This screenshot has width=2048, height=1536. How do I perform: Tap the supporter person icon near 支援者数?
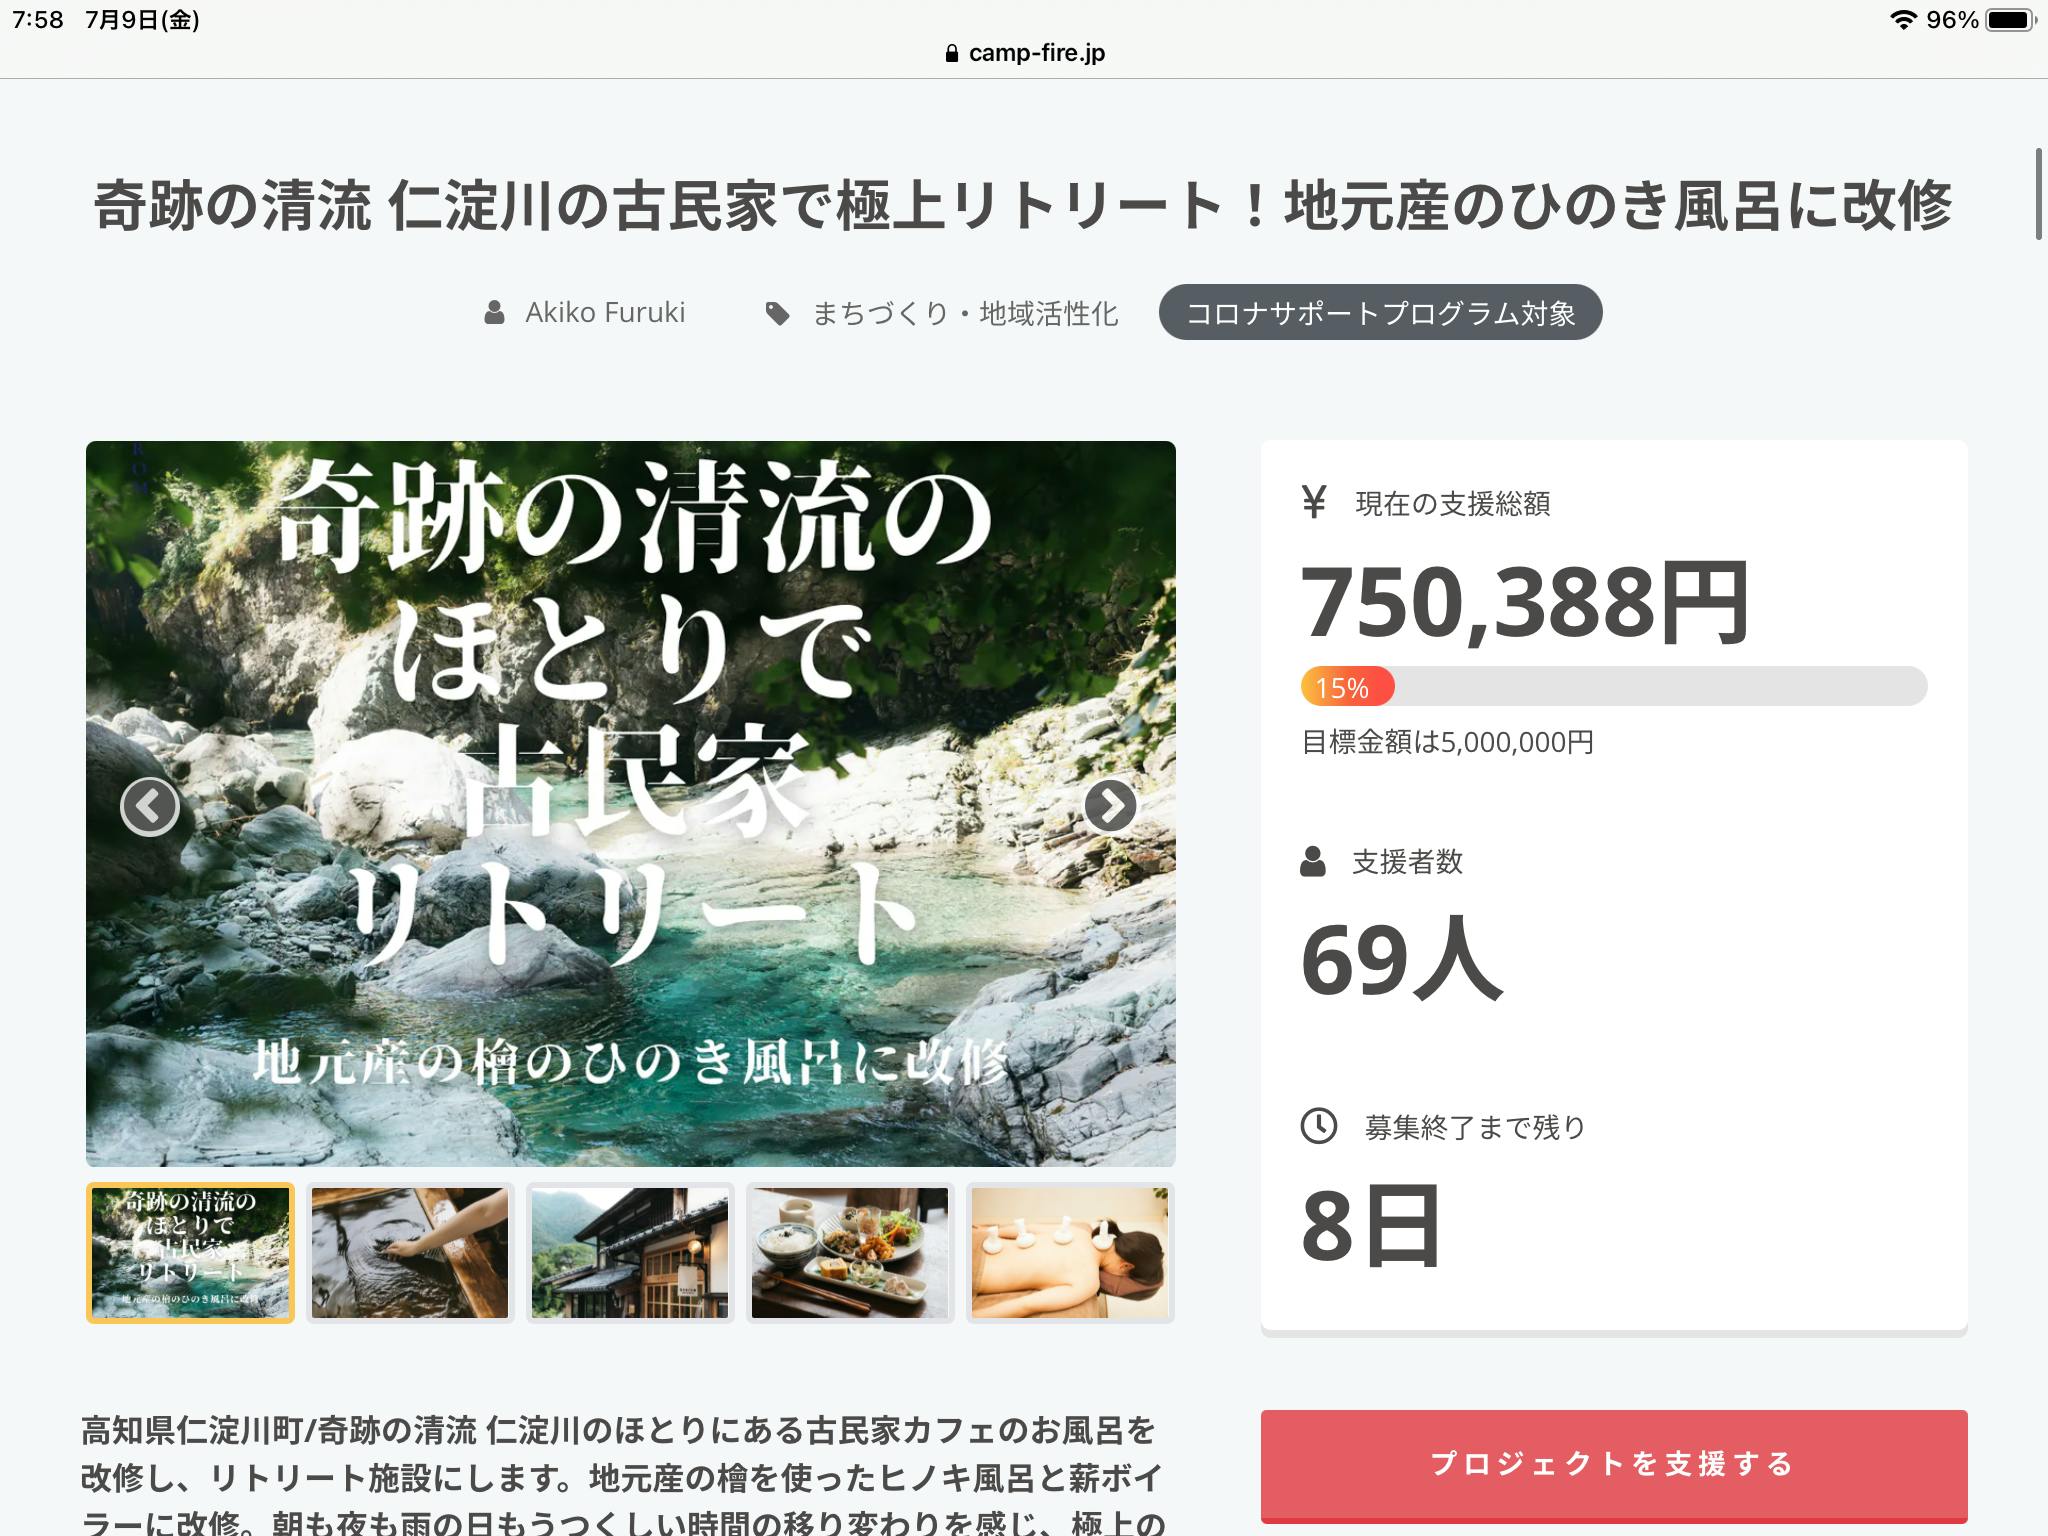(1313, 861)
